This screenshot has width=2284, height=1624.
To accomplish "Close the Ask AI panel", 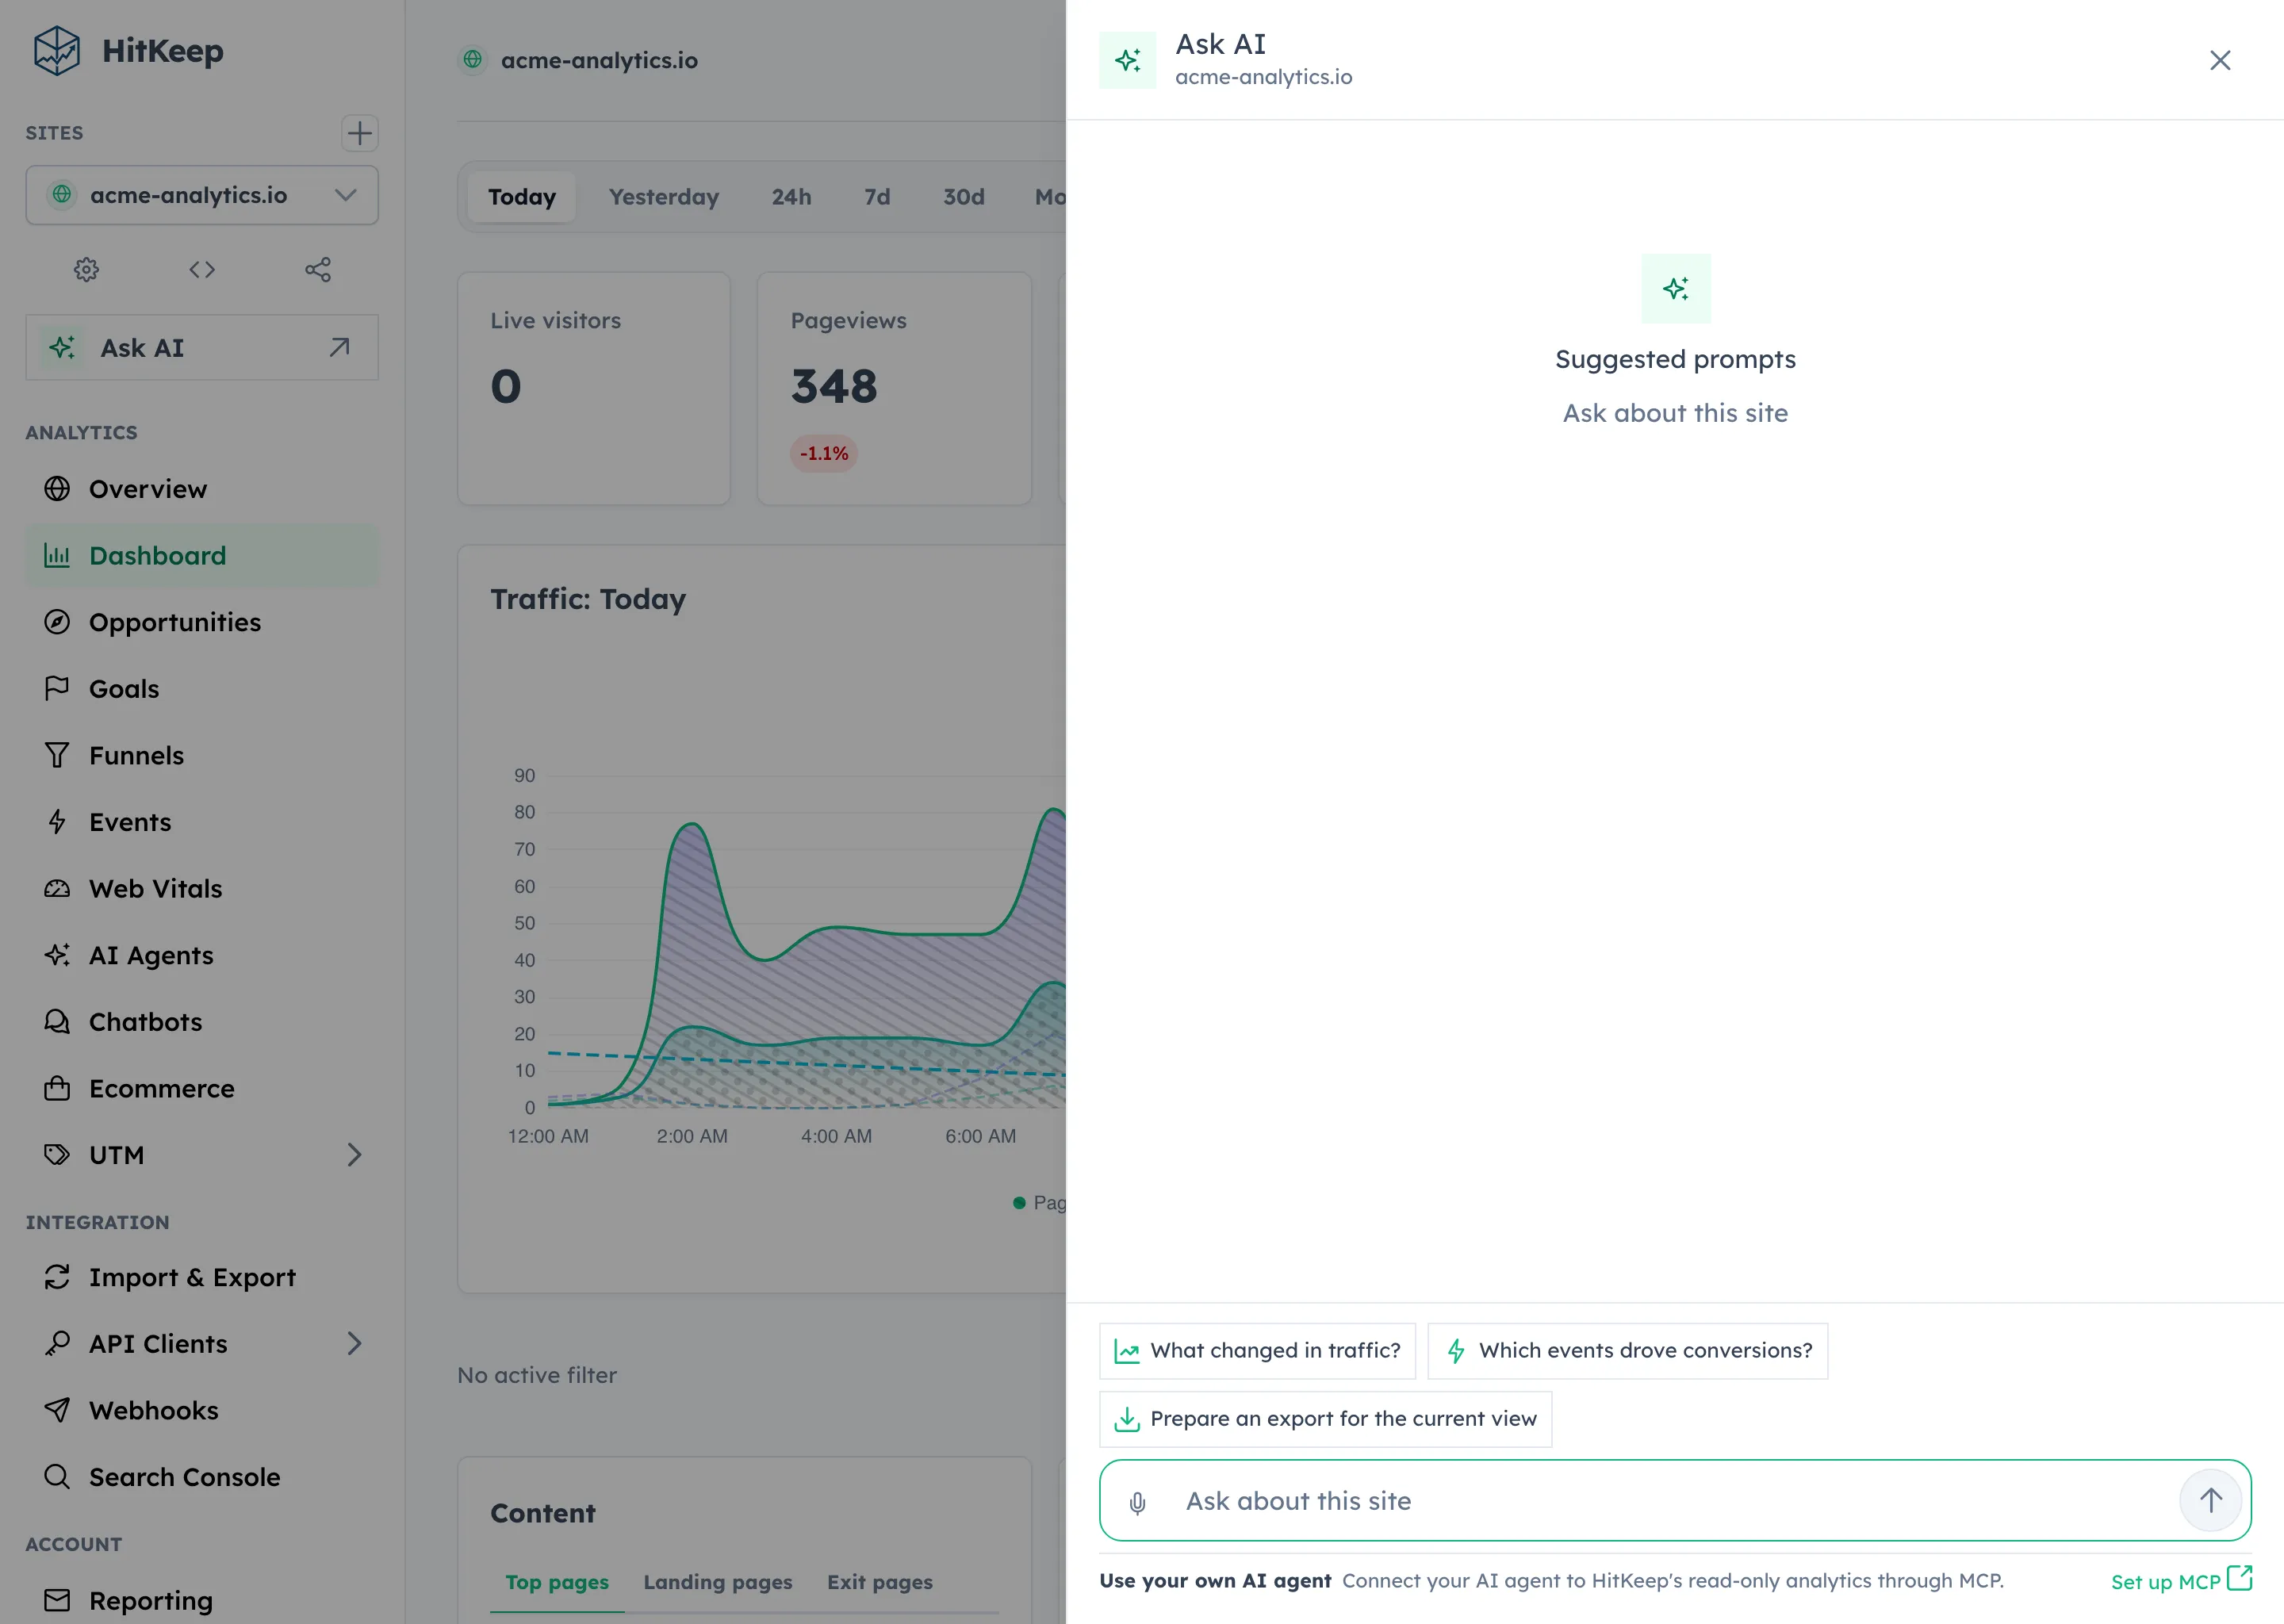I will [x=2220, y=60].
